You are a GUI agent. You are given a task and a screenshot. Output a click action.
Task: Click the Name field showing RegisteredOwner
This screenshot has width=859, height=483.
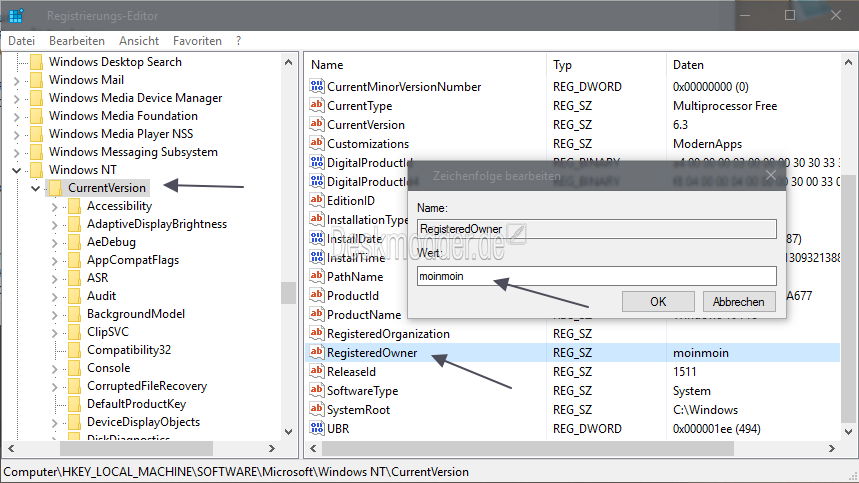click(597, 229)
